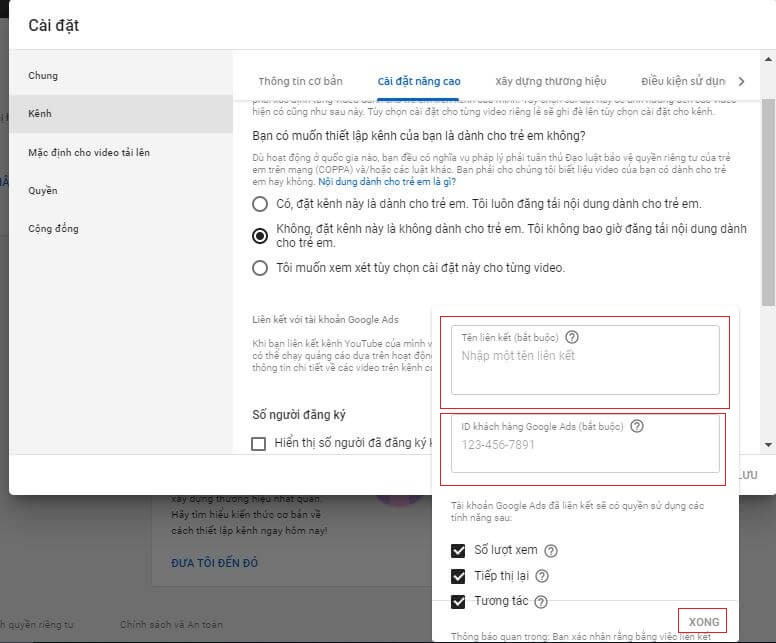Toggle the Số lượt xem checkbox
The image size is (776, 643).
point(459,550)
